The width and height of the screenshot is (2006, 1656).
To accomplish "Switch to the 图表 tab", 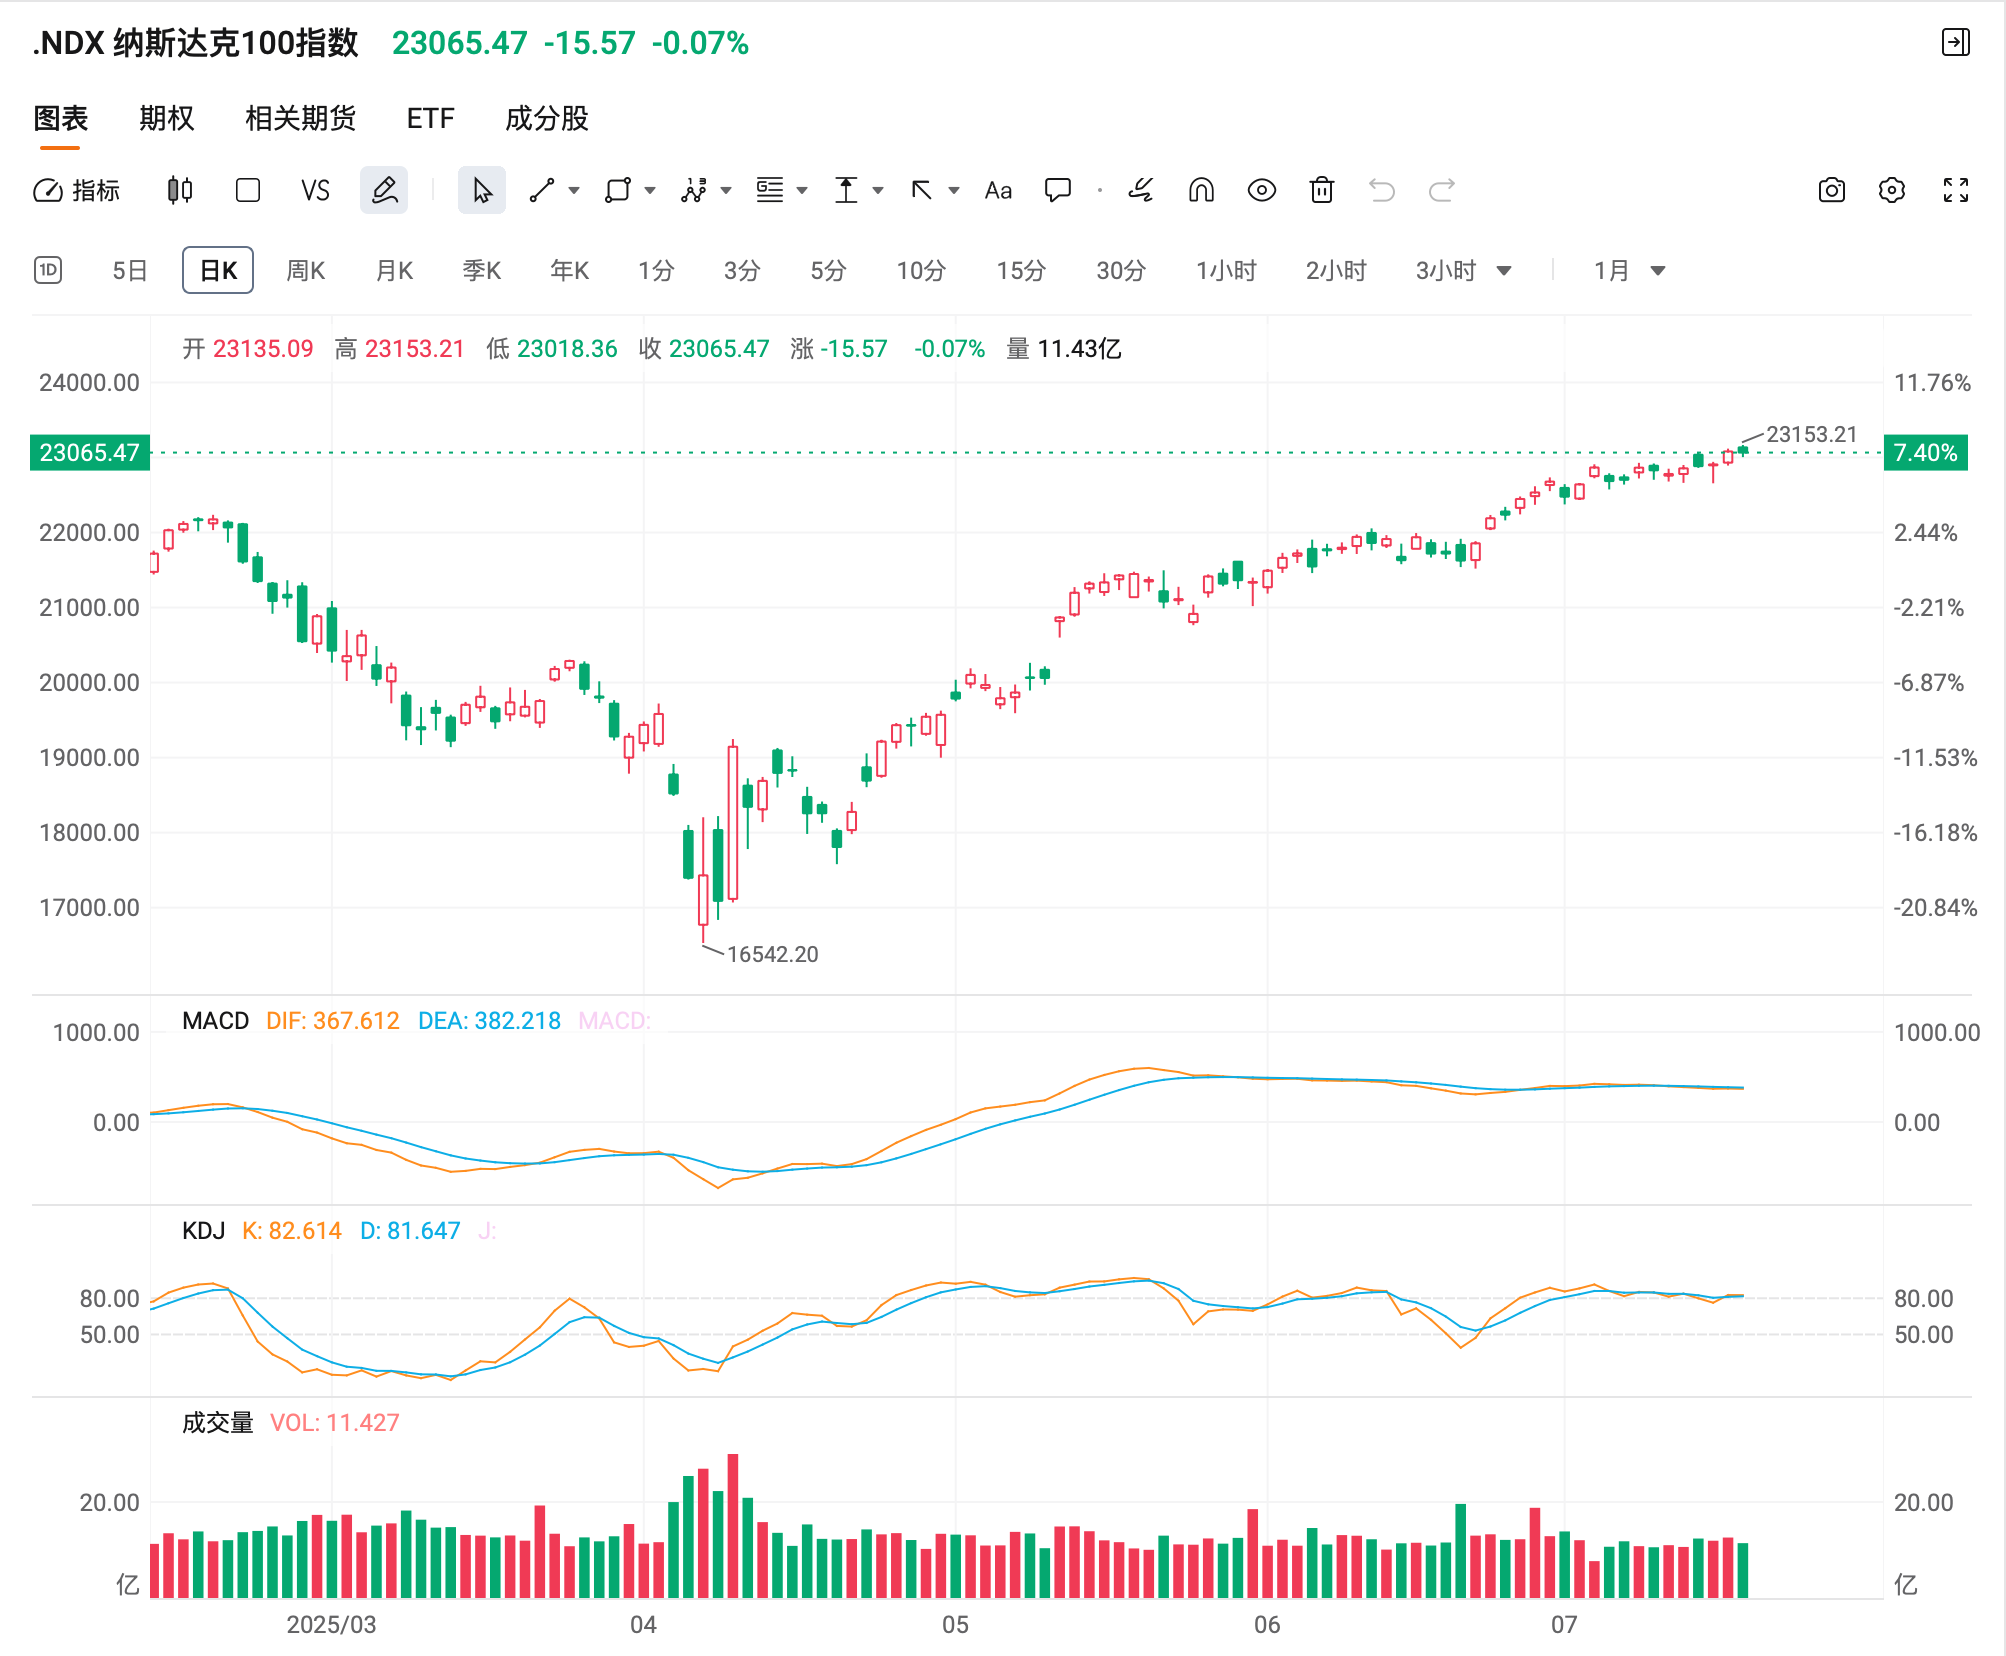I will pyautogui.click(x=61, y=118).
